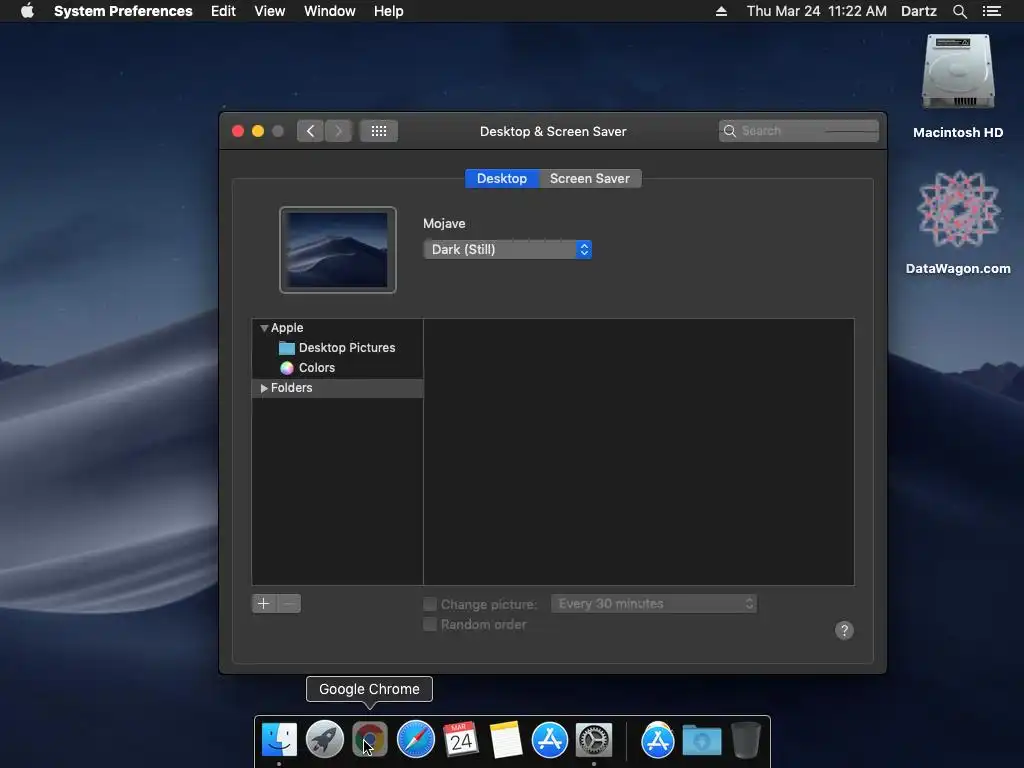Add a folder with the plus button
Viewport: 1024px width, 768px height.
264,603
